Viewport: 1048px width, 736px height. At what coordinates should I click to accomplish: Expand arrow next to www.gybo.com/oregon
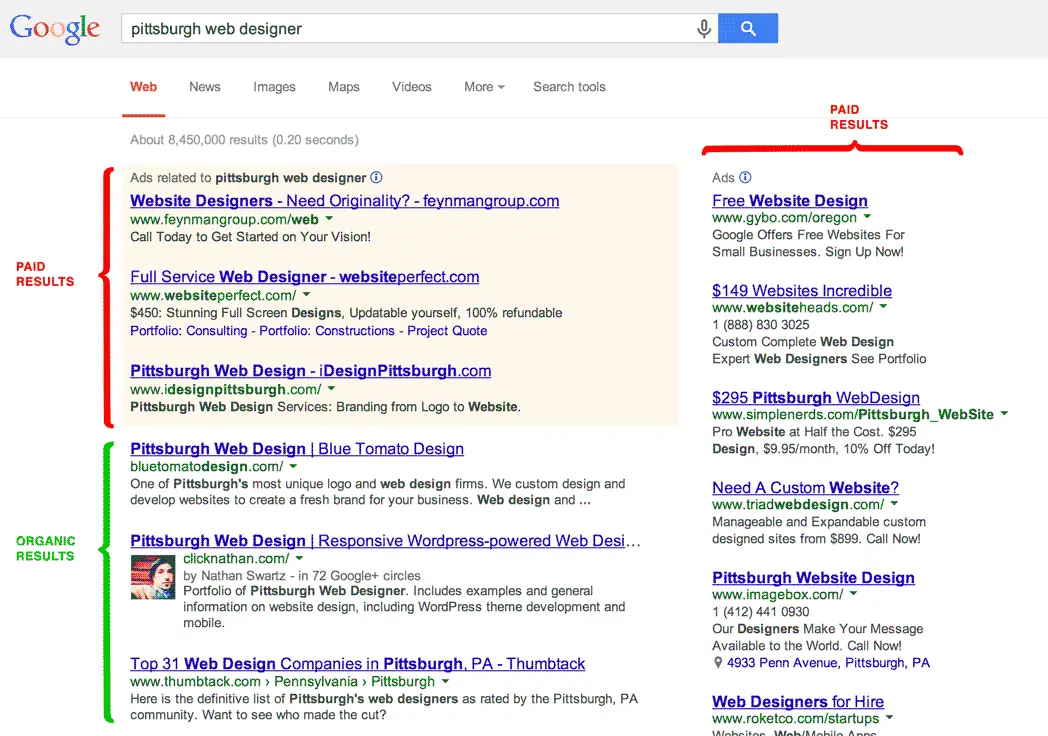pos(868,217)
